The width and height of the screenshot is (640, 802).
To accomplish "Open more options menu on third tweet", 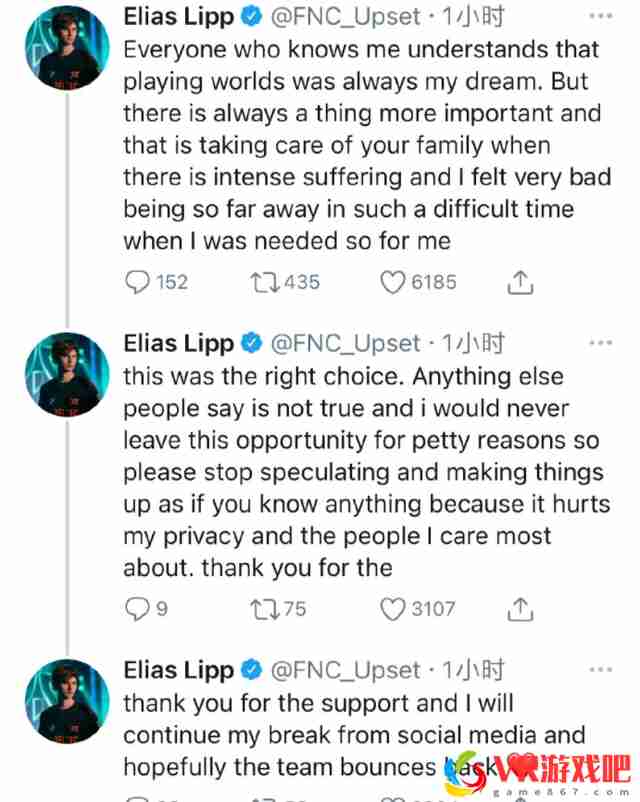I will (601, 670).
